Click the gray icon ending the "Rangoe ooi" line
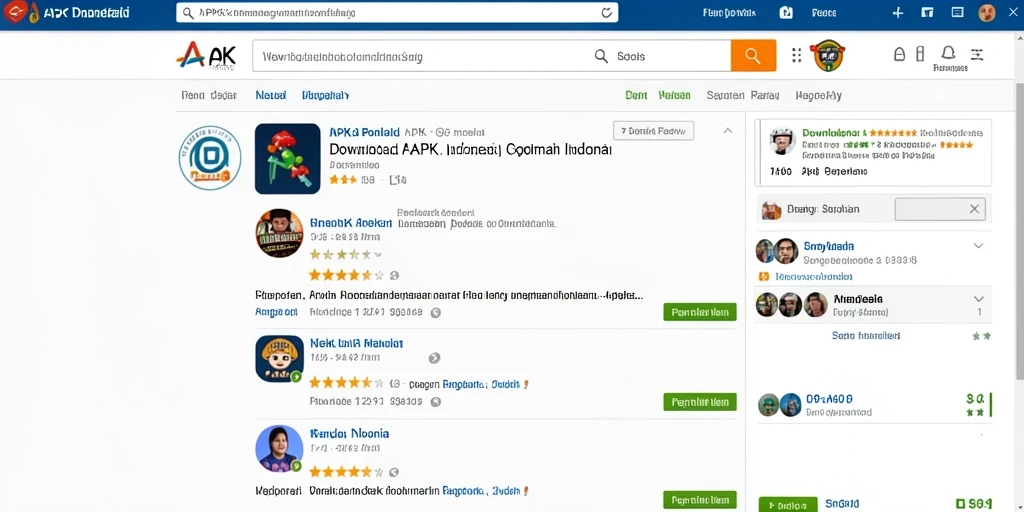This screenshot has width=1024, height=512. (x=436, y=313)
